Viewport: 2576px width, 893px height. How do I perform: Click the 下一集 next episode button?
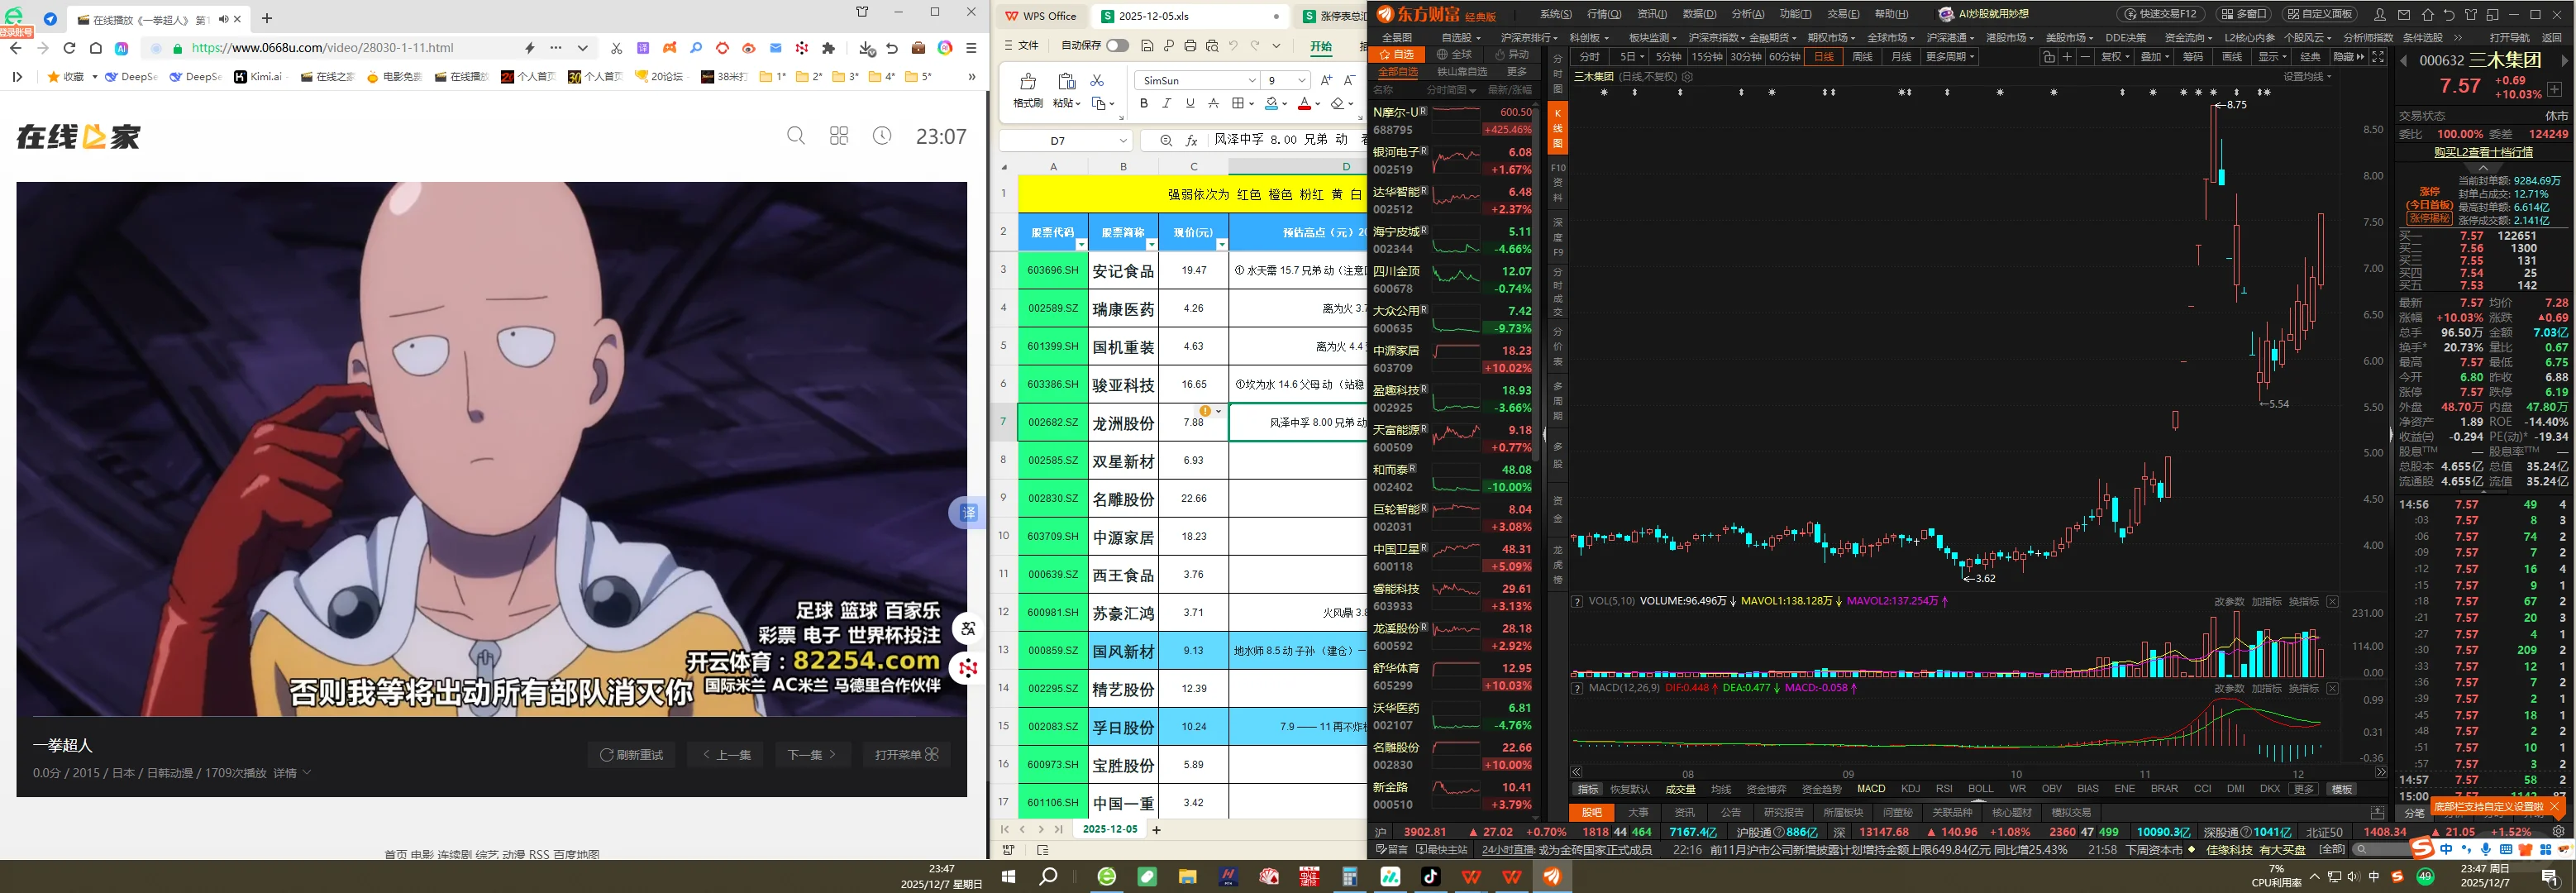(811, 755)
